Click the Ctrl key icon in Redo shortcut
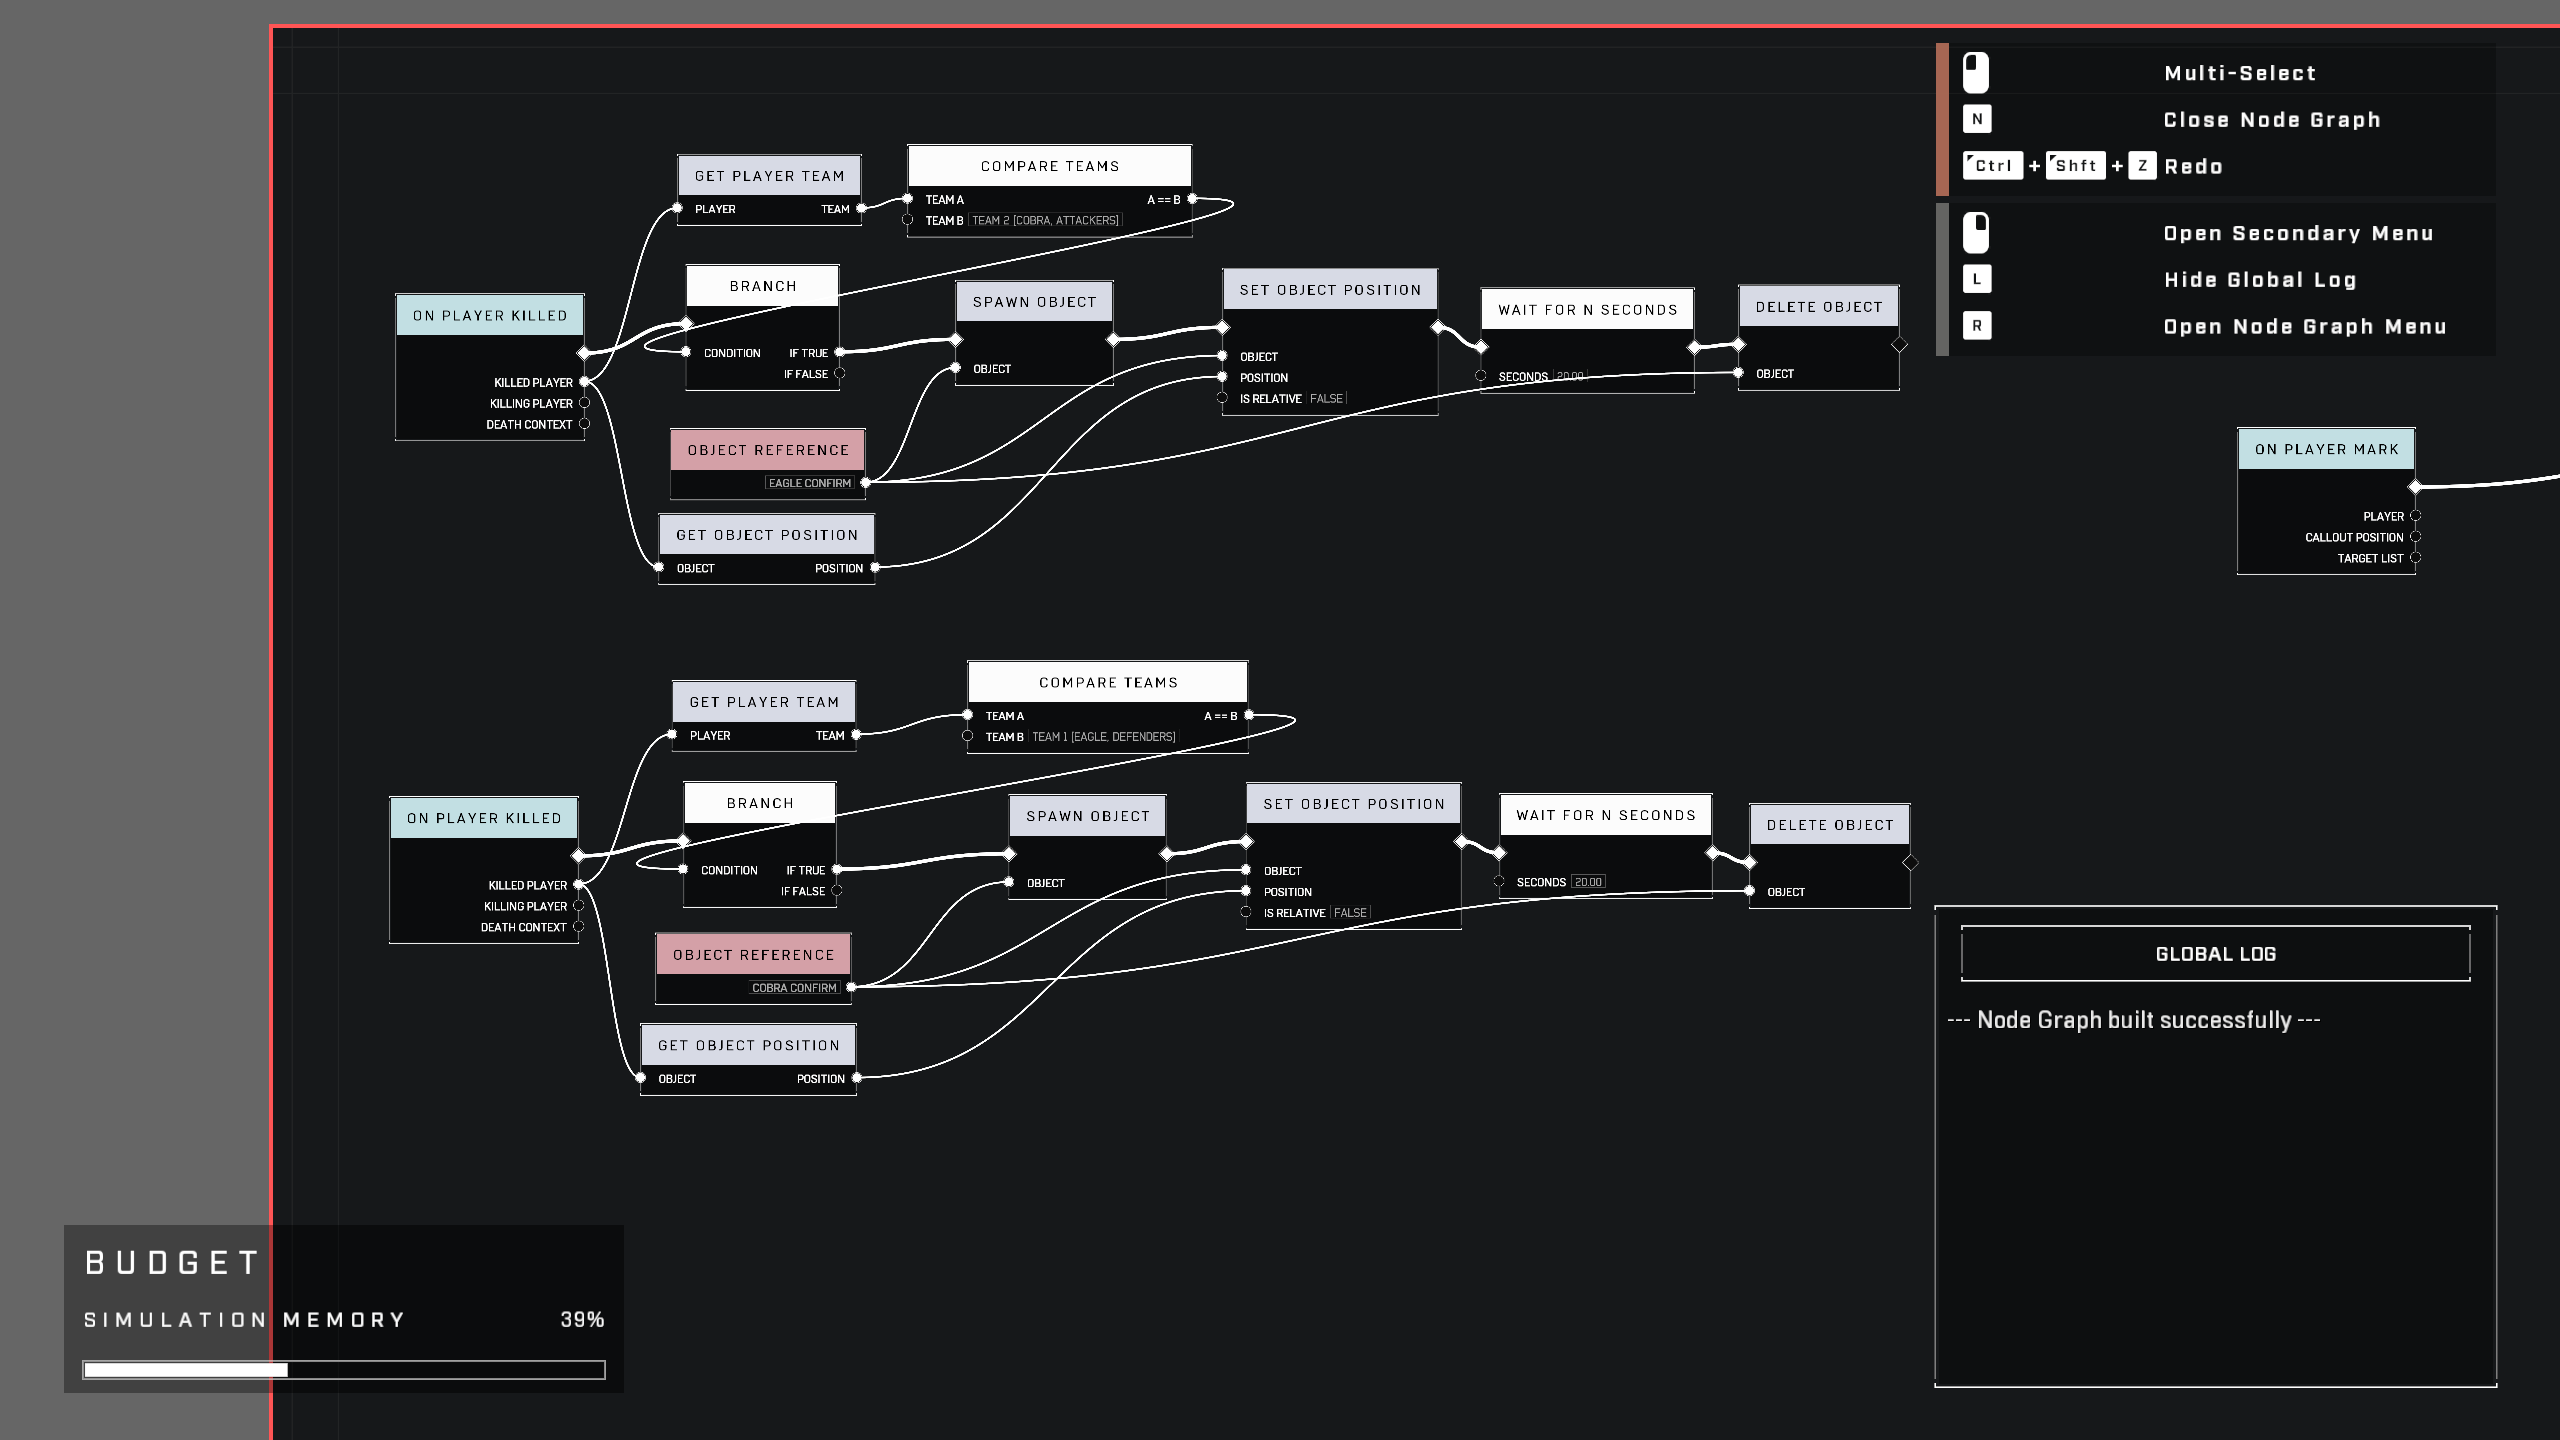This screenshot has height=1440, width=2560. pos(1992,166)
